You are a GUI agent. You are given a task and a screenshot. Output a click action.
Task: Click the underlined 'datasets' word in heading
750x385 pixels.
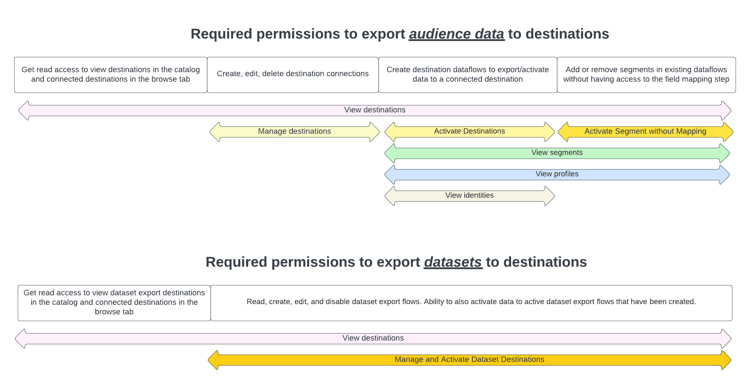[x=453, y=262]
